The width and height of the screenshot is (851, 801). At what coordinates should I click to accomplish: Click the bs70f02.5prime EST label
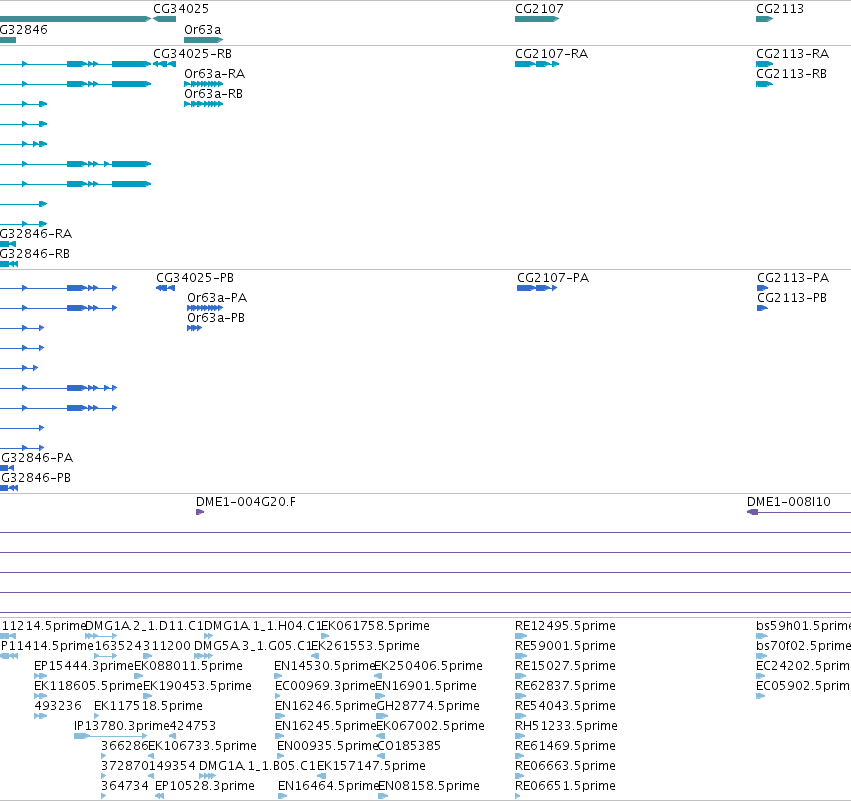point(803,645)
